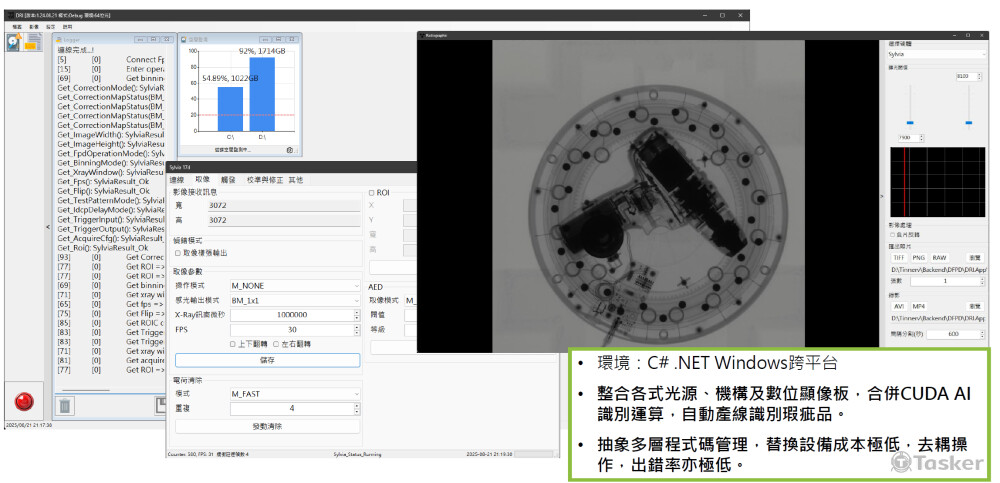Click the 發動清除 button
The image size is (1000, 483).
[267, 427]
